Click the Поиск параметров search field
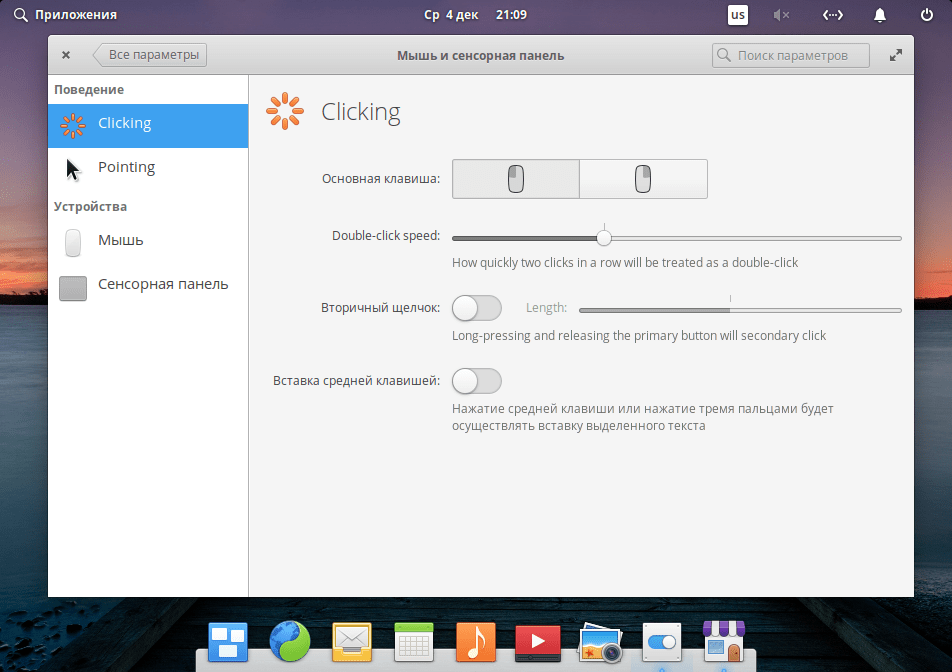Screen dimensions: 952x672 (790, 55)
